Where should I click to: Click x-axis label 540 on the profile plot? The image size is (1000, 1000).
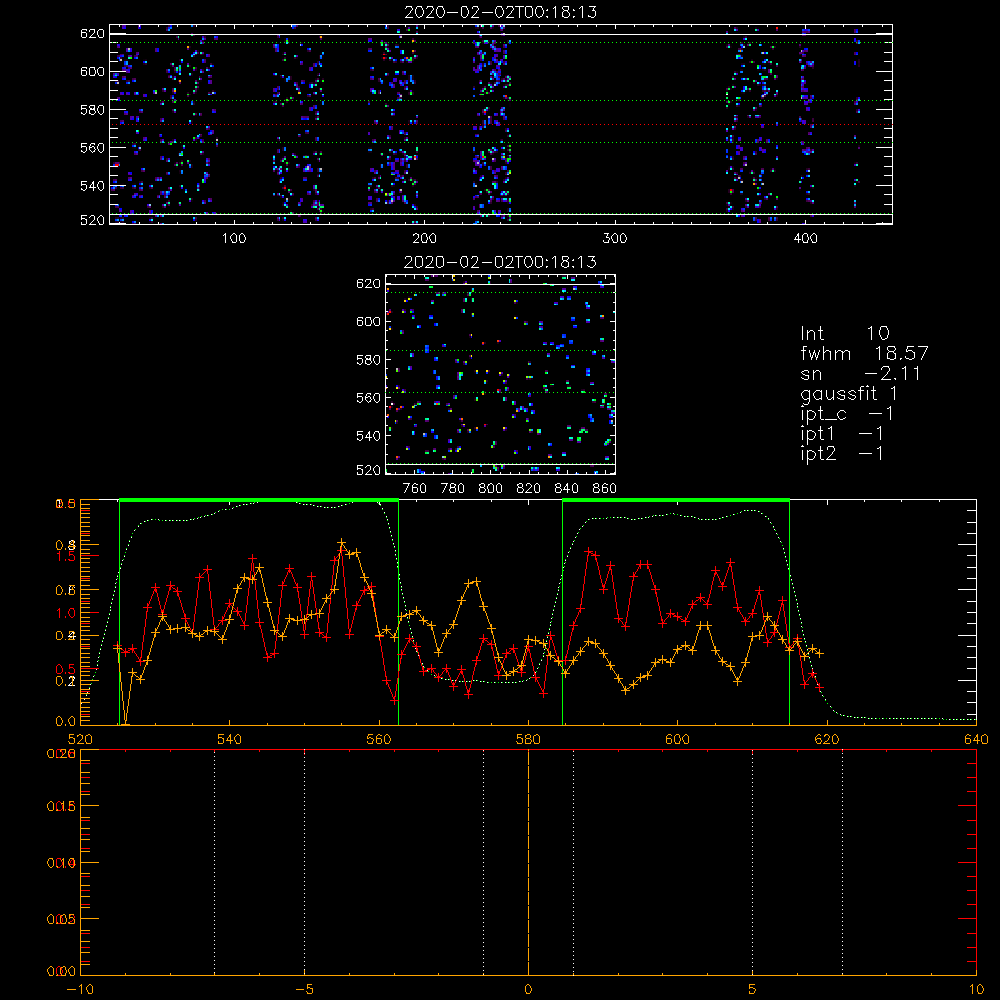pyautogui.click(x=230, y=739)
